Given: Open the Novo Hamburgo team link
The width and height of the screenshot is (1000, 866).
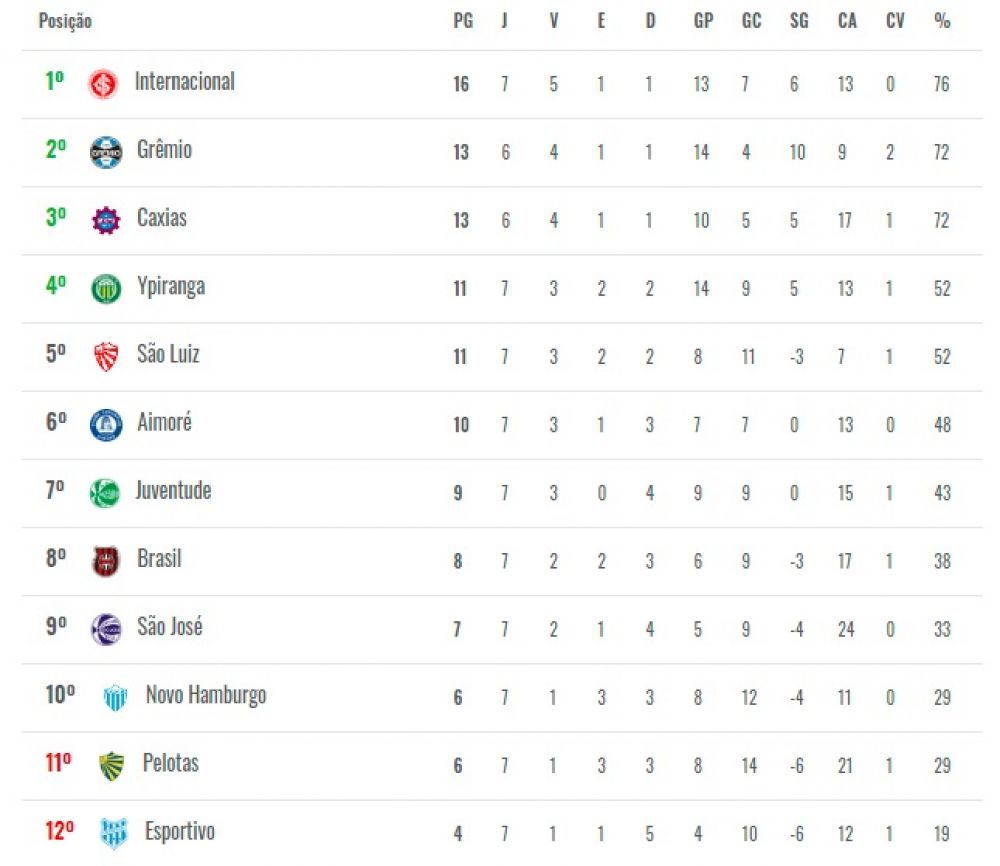Looking at the screenshot, I should (206, 695).
